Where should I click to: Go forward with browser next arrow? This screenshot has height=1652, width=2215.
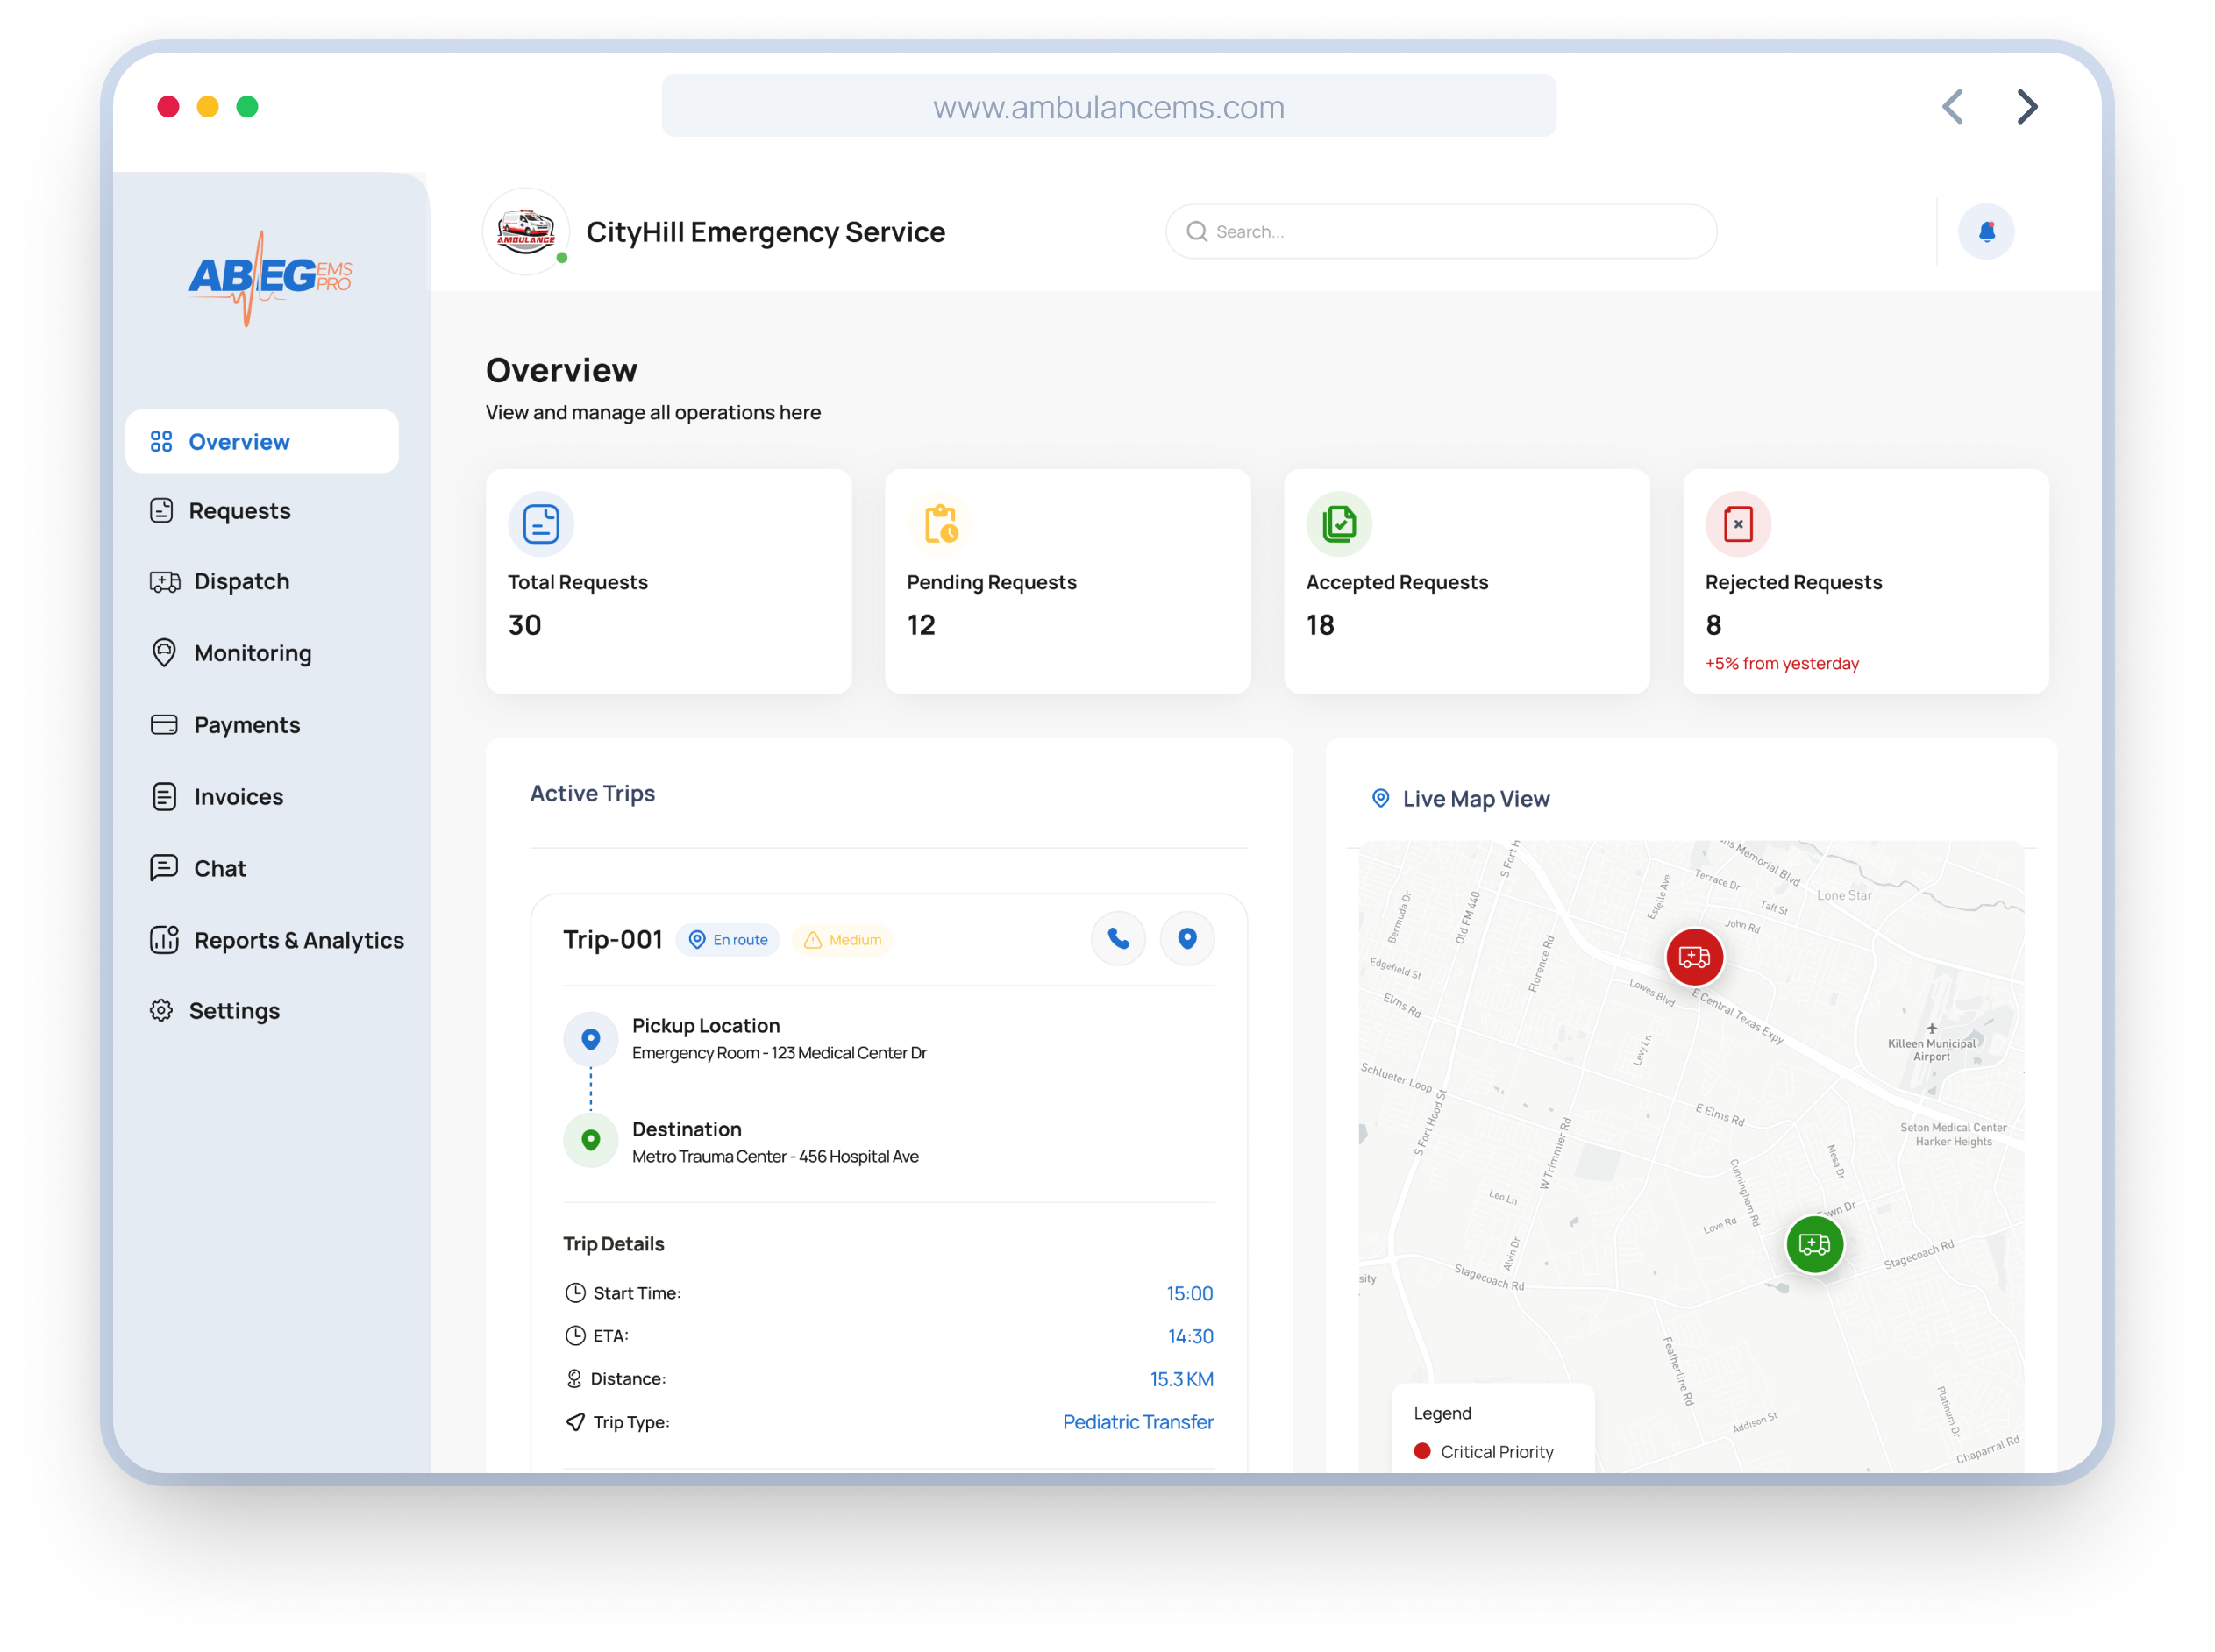(x=2026, y=107)
